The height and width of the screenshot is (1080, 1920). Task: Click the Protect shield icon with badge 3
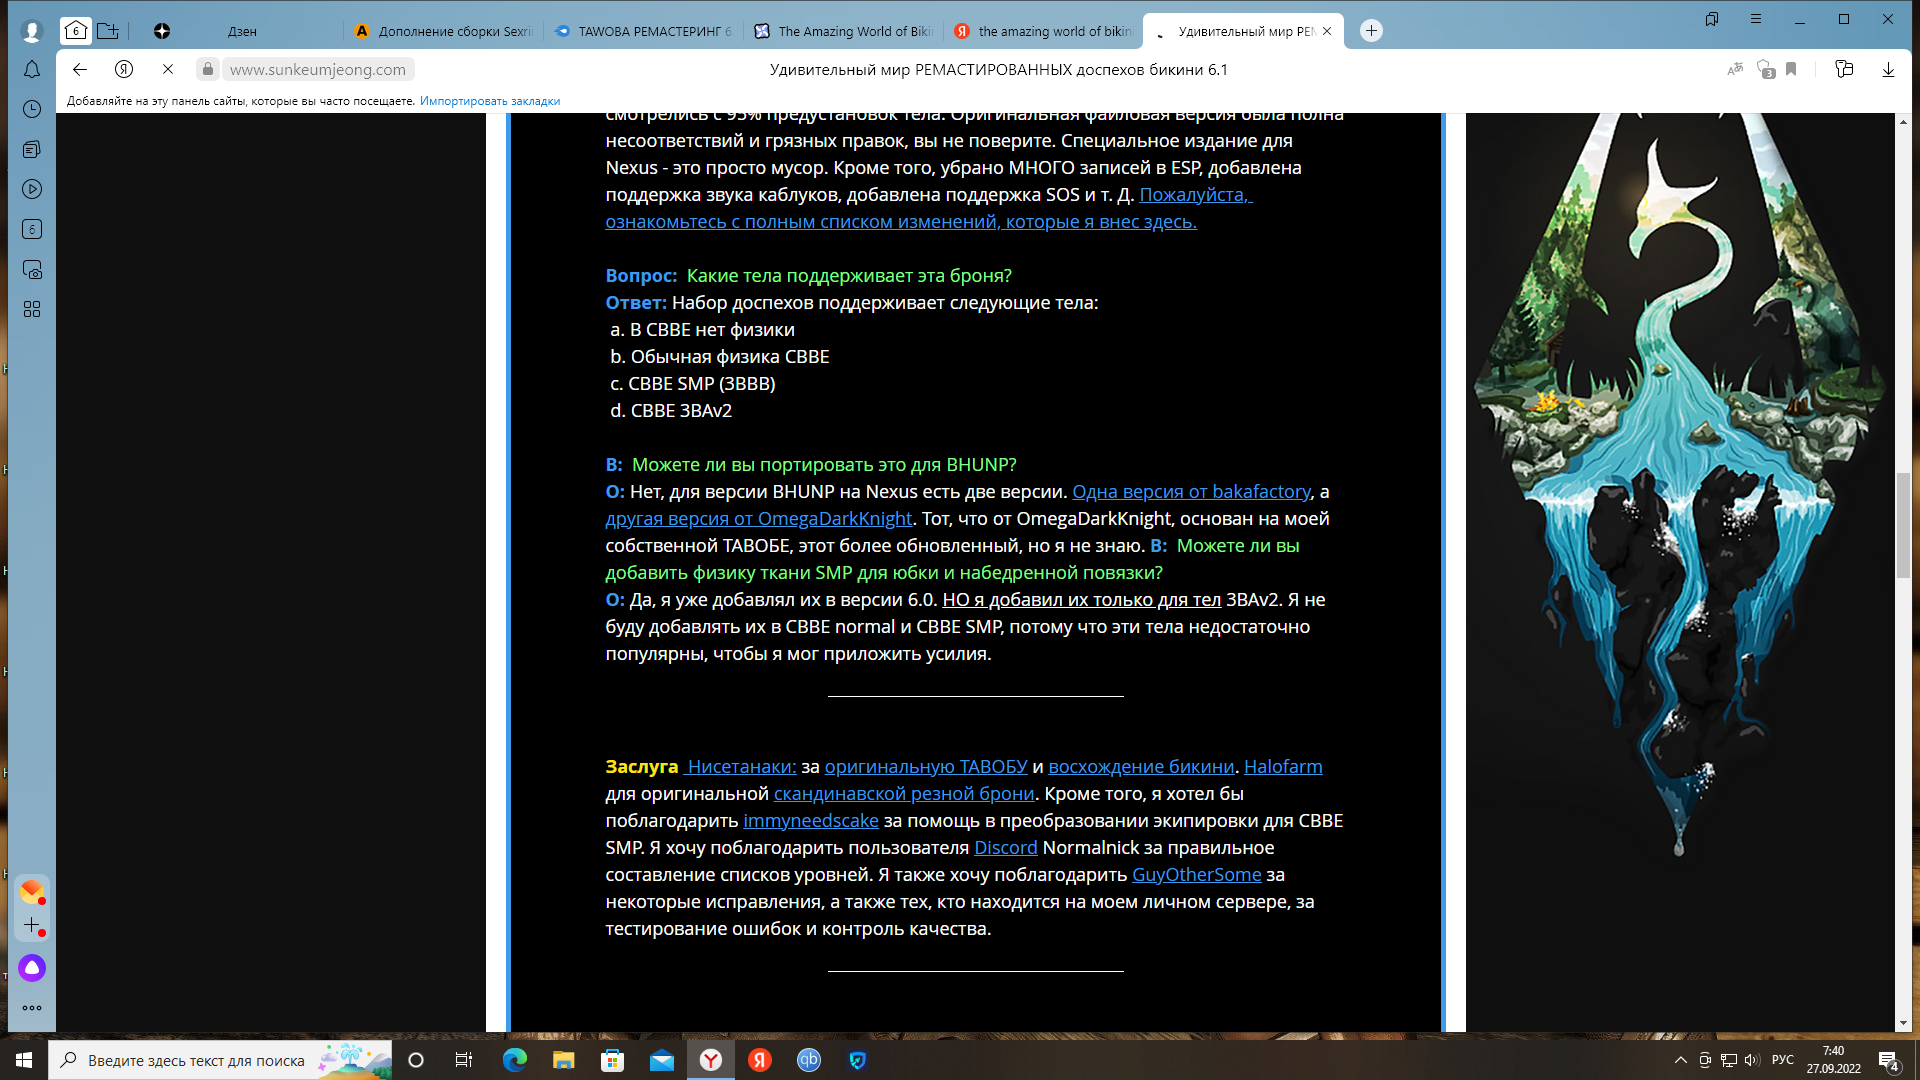1765,69
